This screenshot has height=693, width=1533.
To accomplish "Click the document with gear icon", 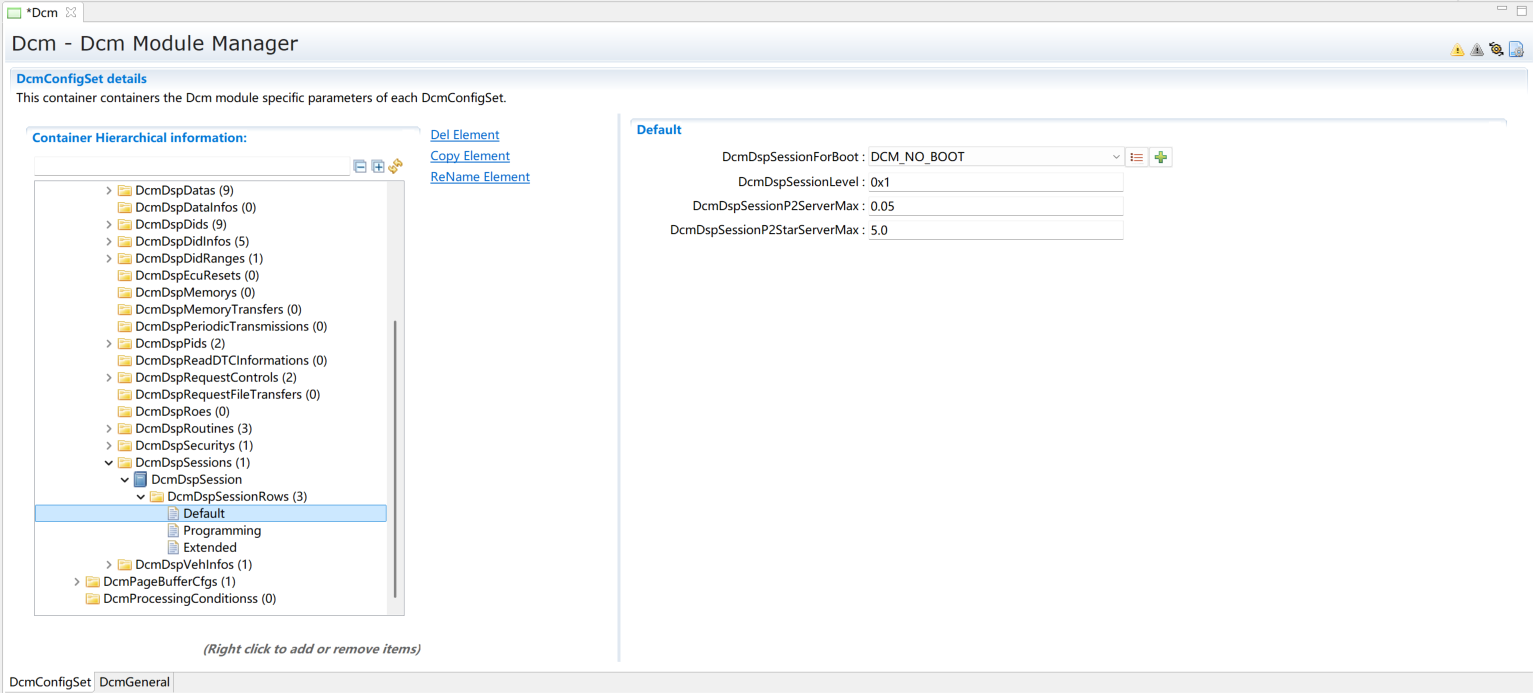I will (x=1516, y=49).
